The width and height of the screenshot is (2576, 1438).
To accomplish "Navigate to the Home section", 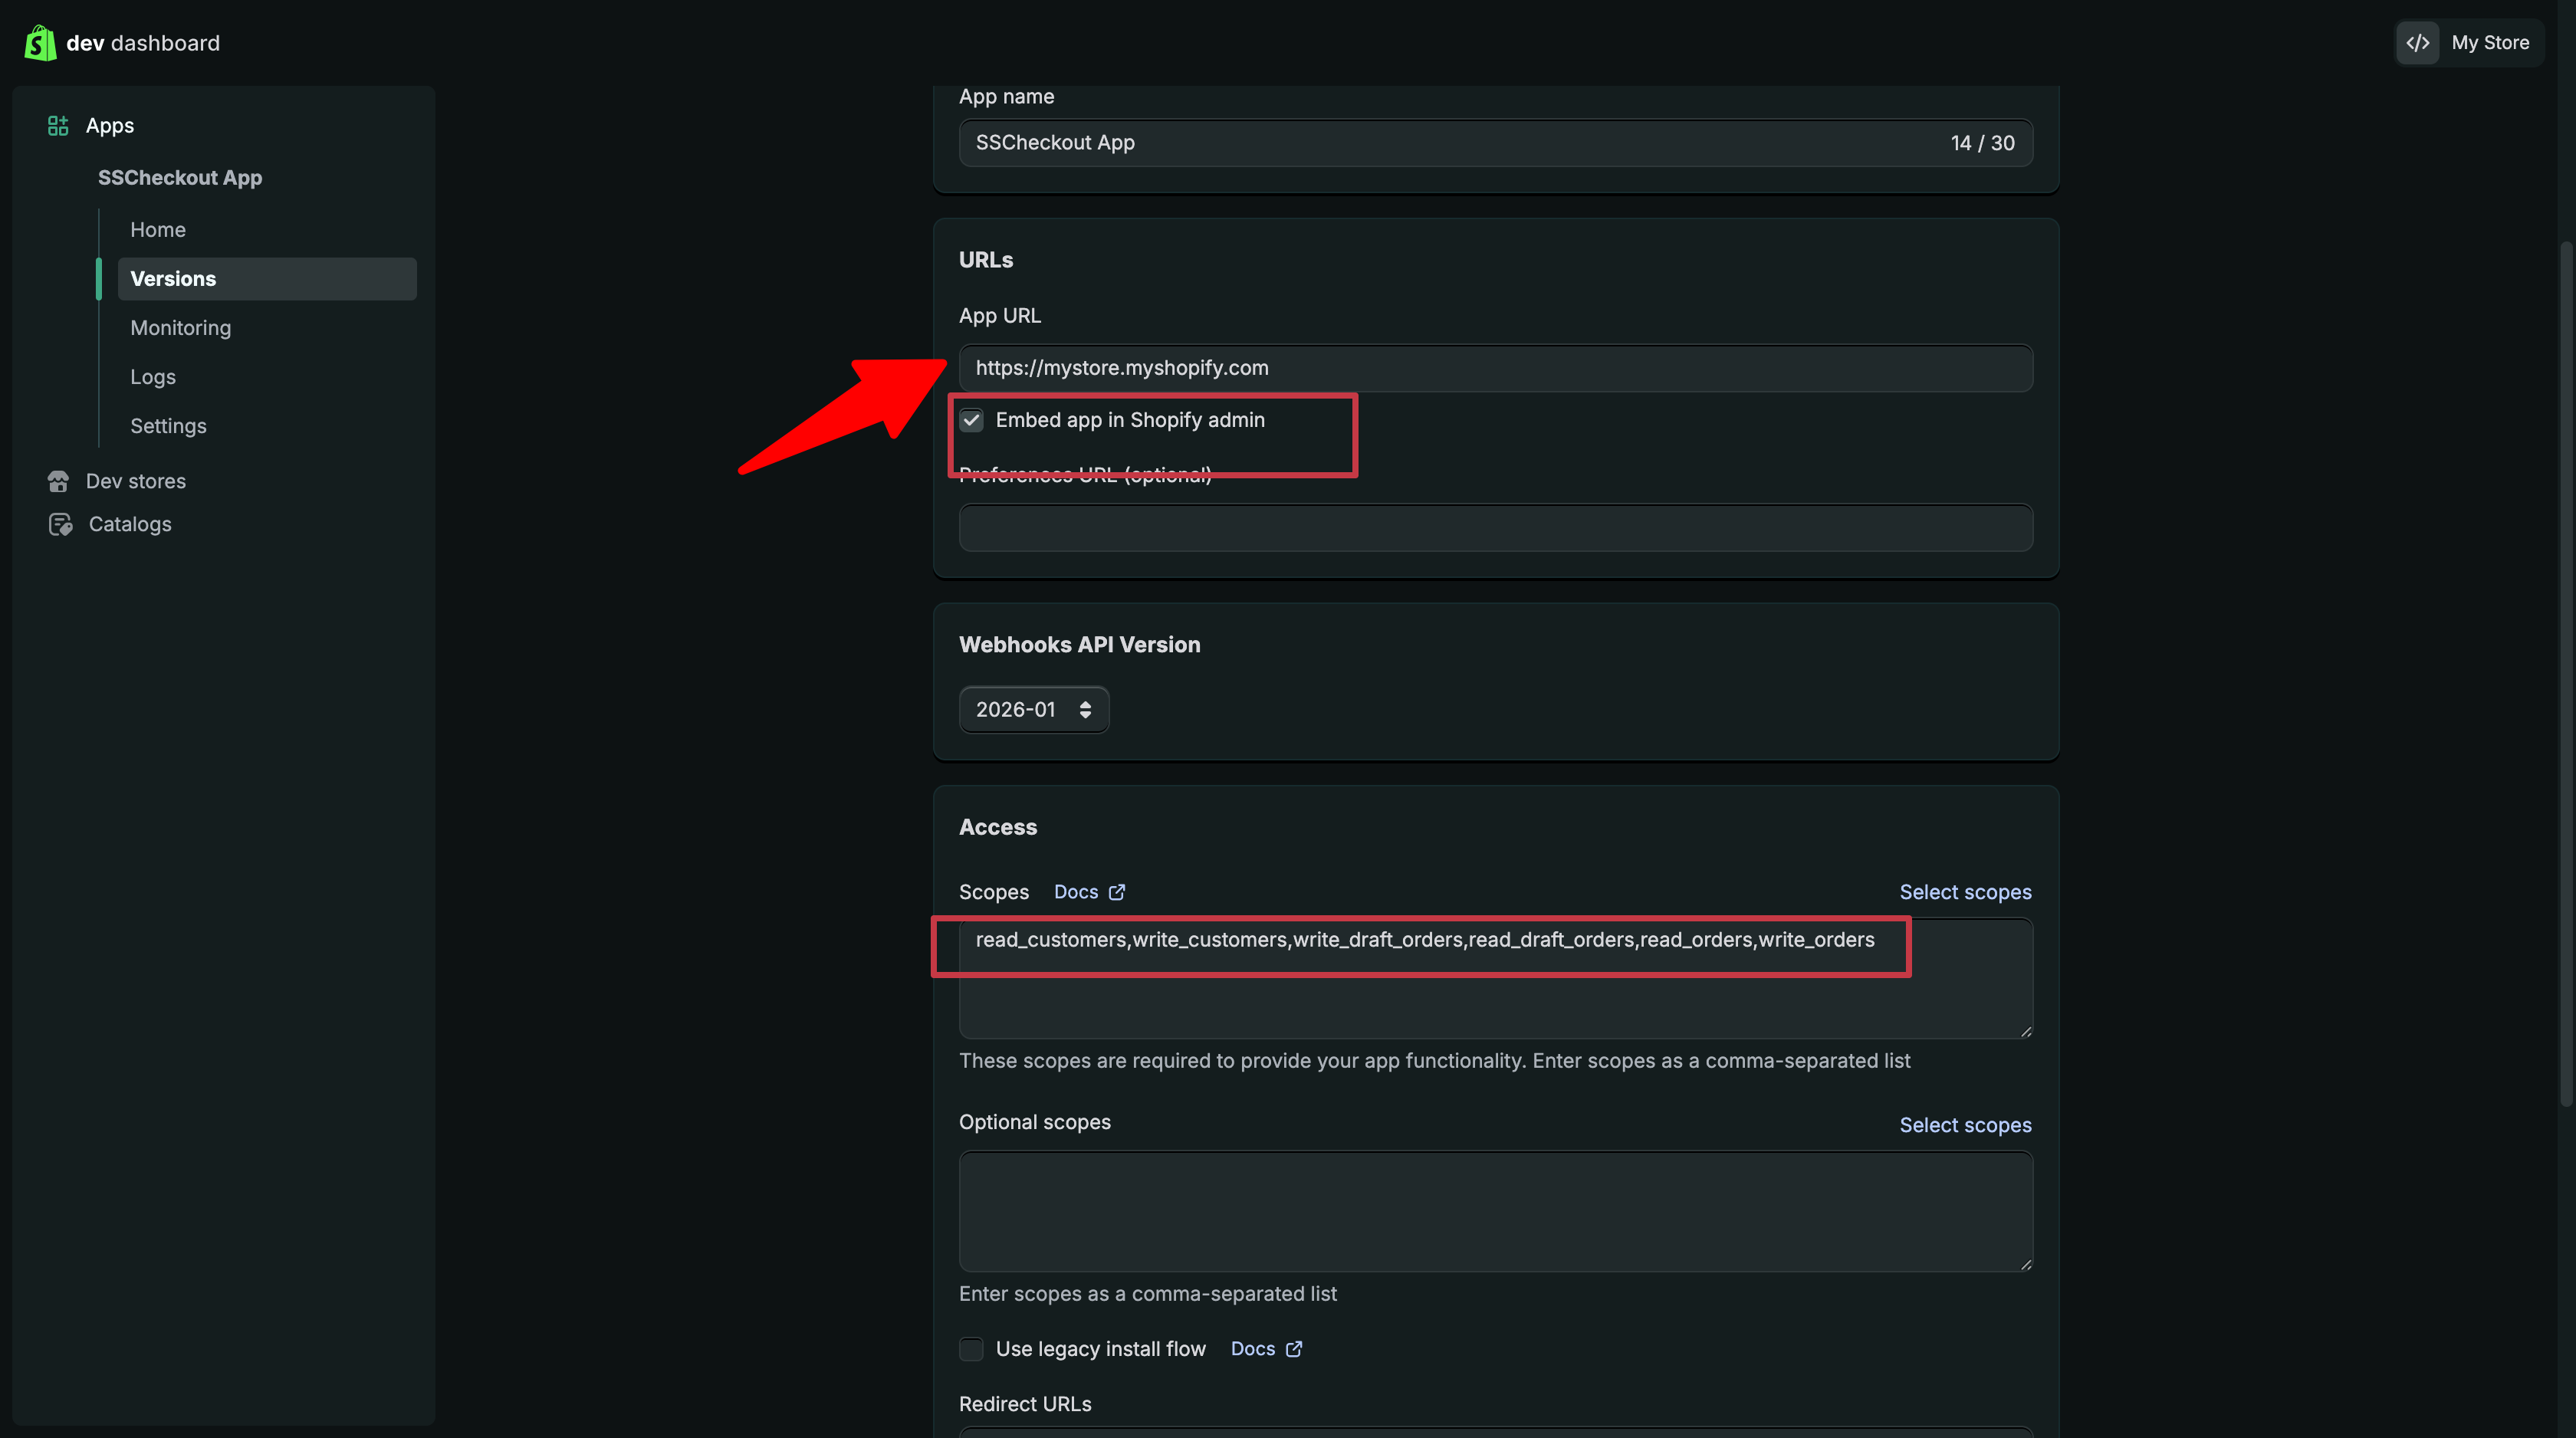I will click(157, 229).
